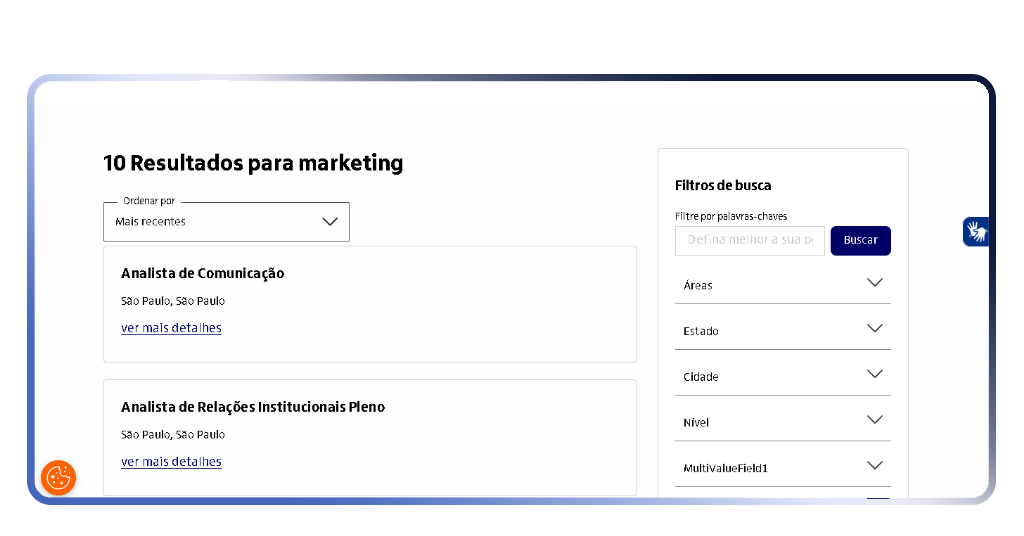This screenshot has height=536, width=1024.
Task: Click the Filtre por palavras-chaves label
Action: pyautogui.click(x=731, y=216)
